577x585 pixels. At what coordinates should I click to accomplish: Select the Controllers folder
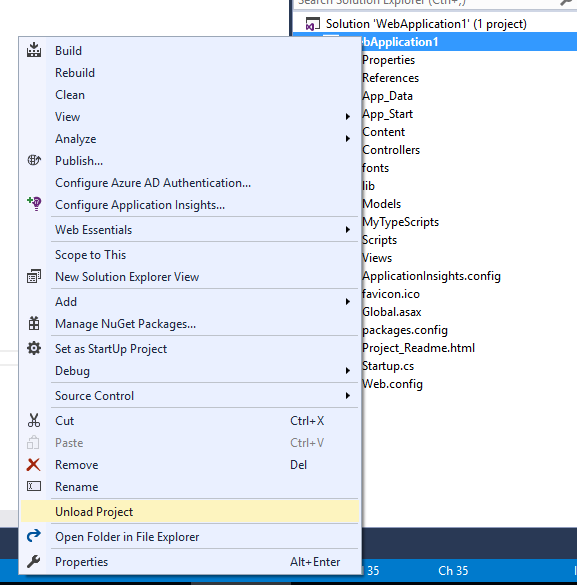point(391,150)
